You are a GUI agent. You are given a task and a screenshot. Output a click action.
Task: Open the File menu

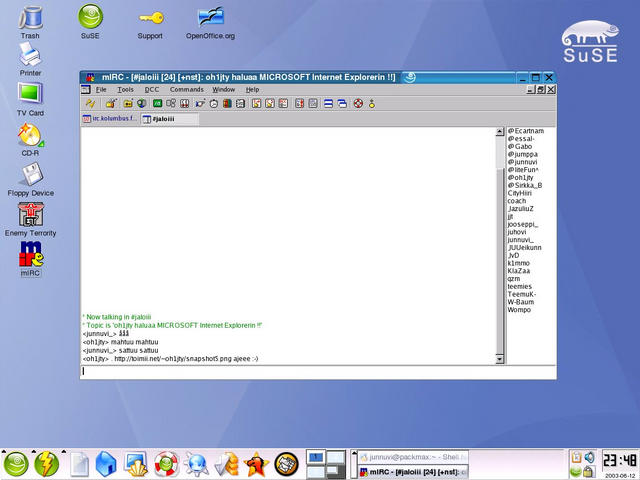(101, 89)
